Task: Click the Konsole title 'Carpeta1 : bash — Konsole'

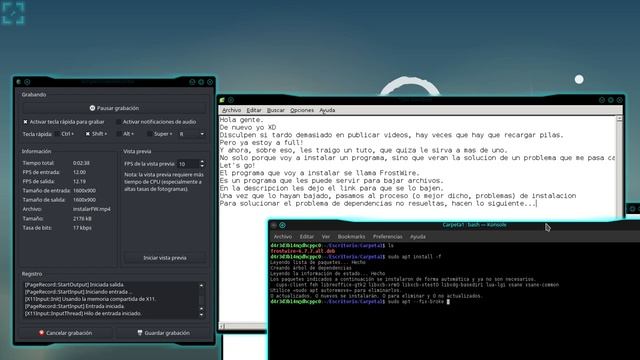Action: [x=474, y=225]
